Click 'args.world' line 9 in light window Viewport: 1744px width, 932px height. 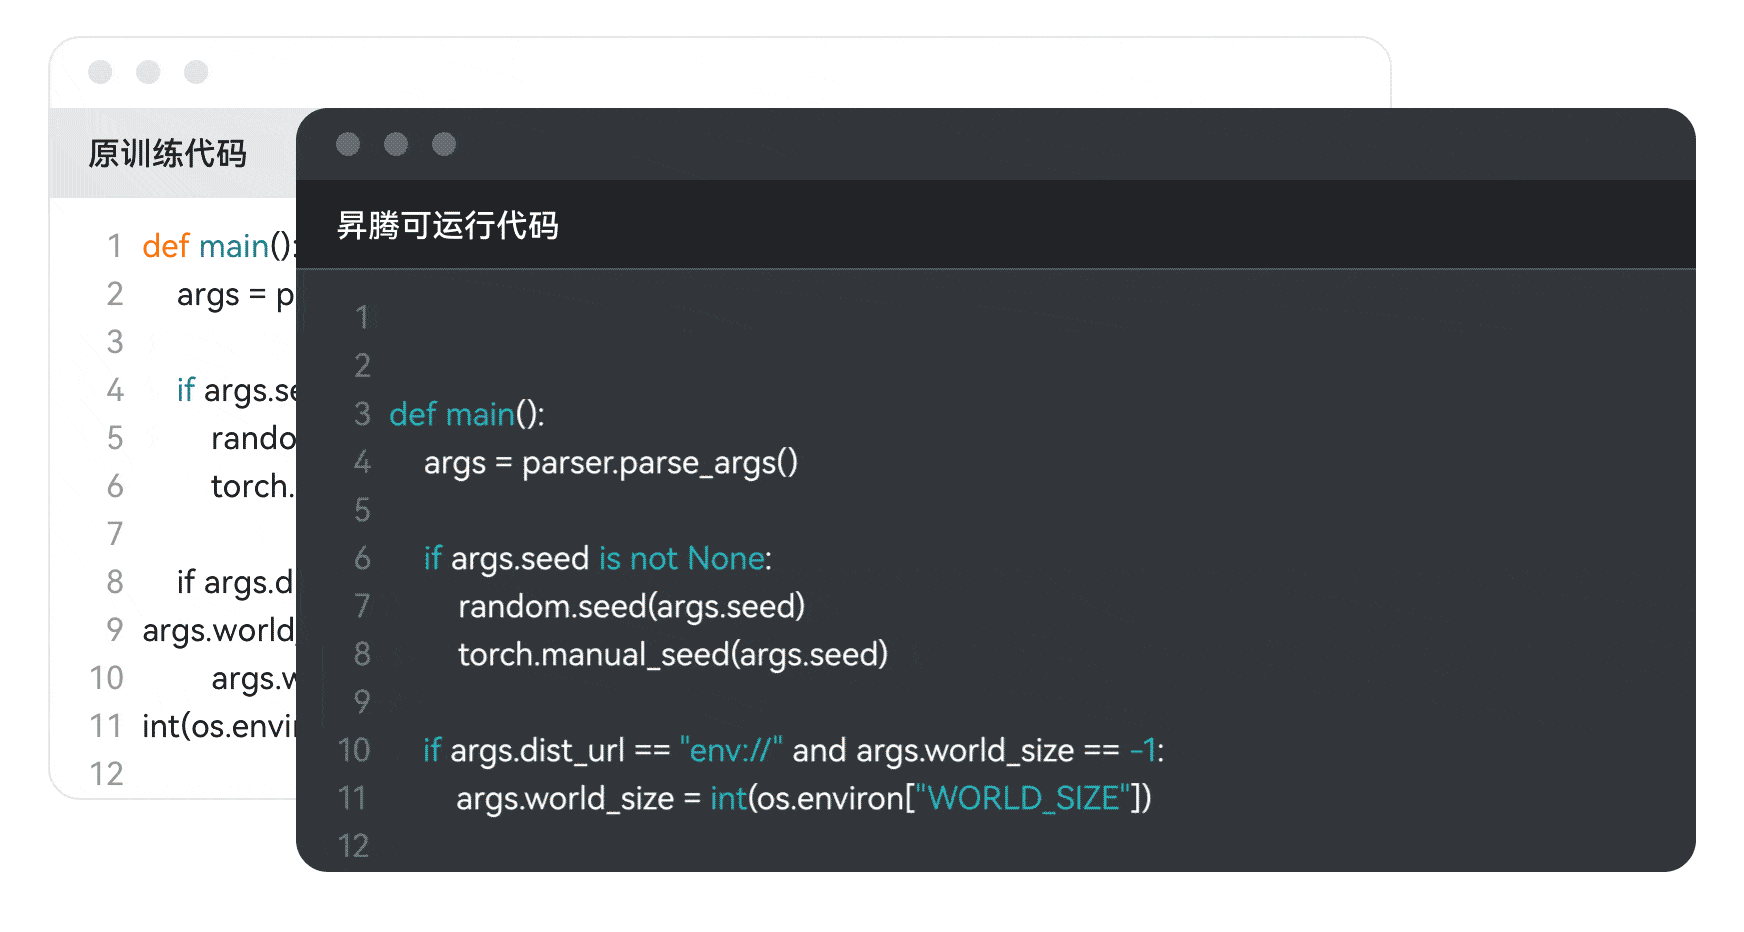(219, 630)
